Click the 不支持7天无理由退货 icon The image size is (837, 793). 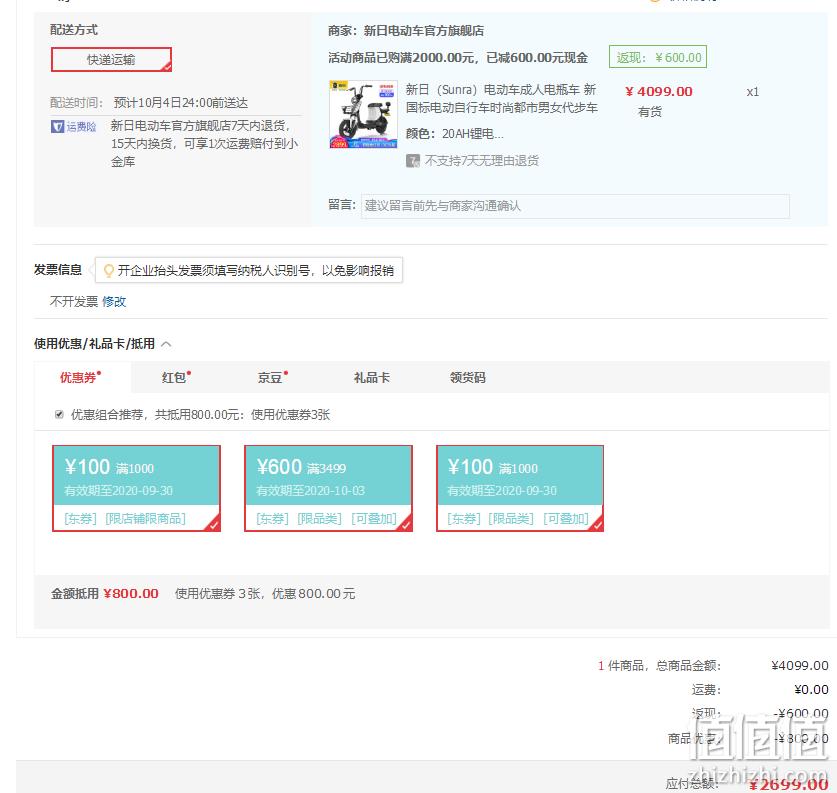pyautogui.click(x=413, y=161)
